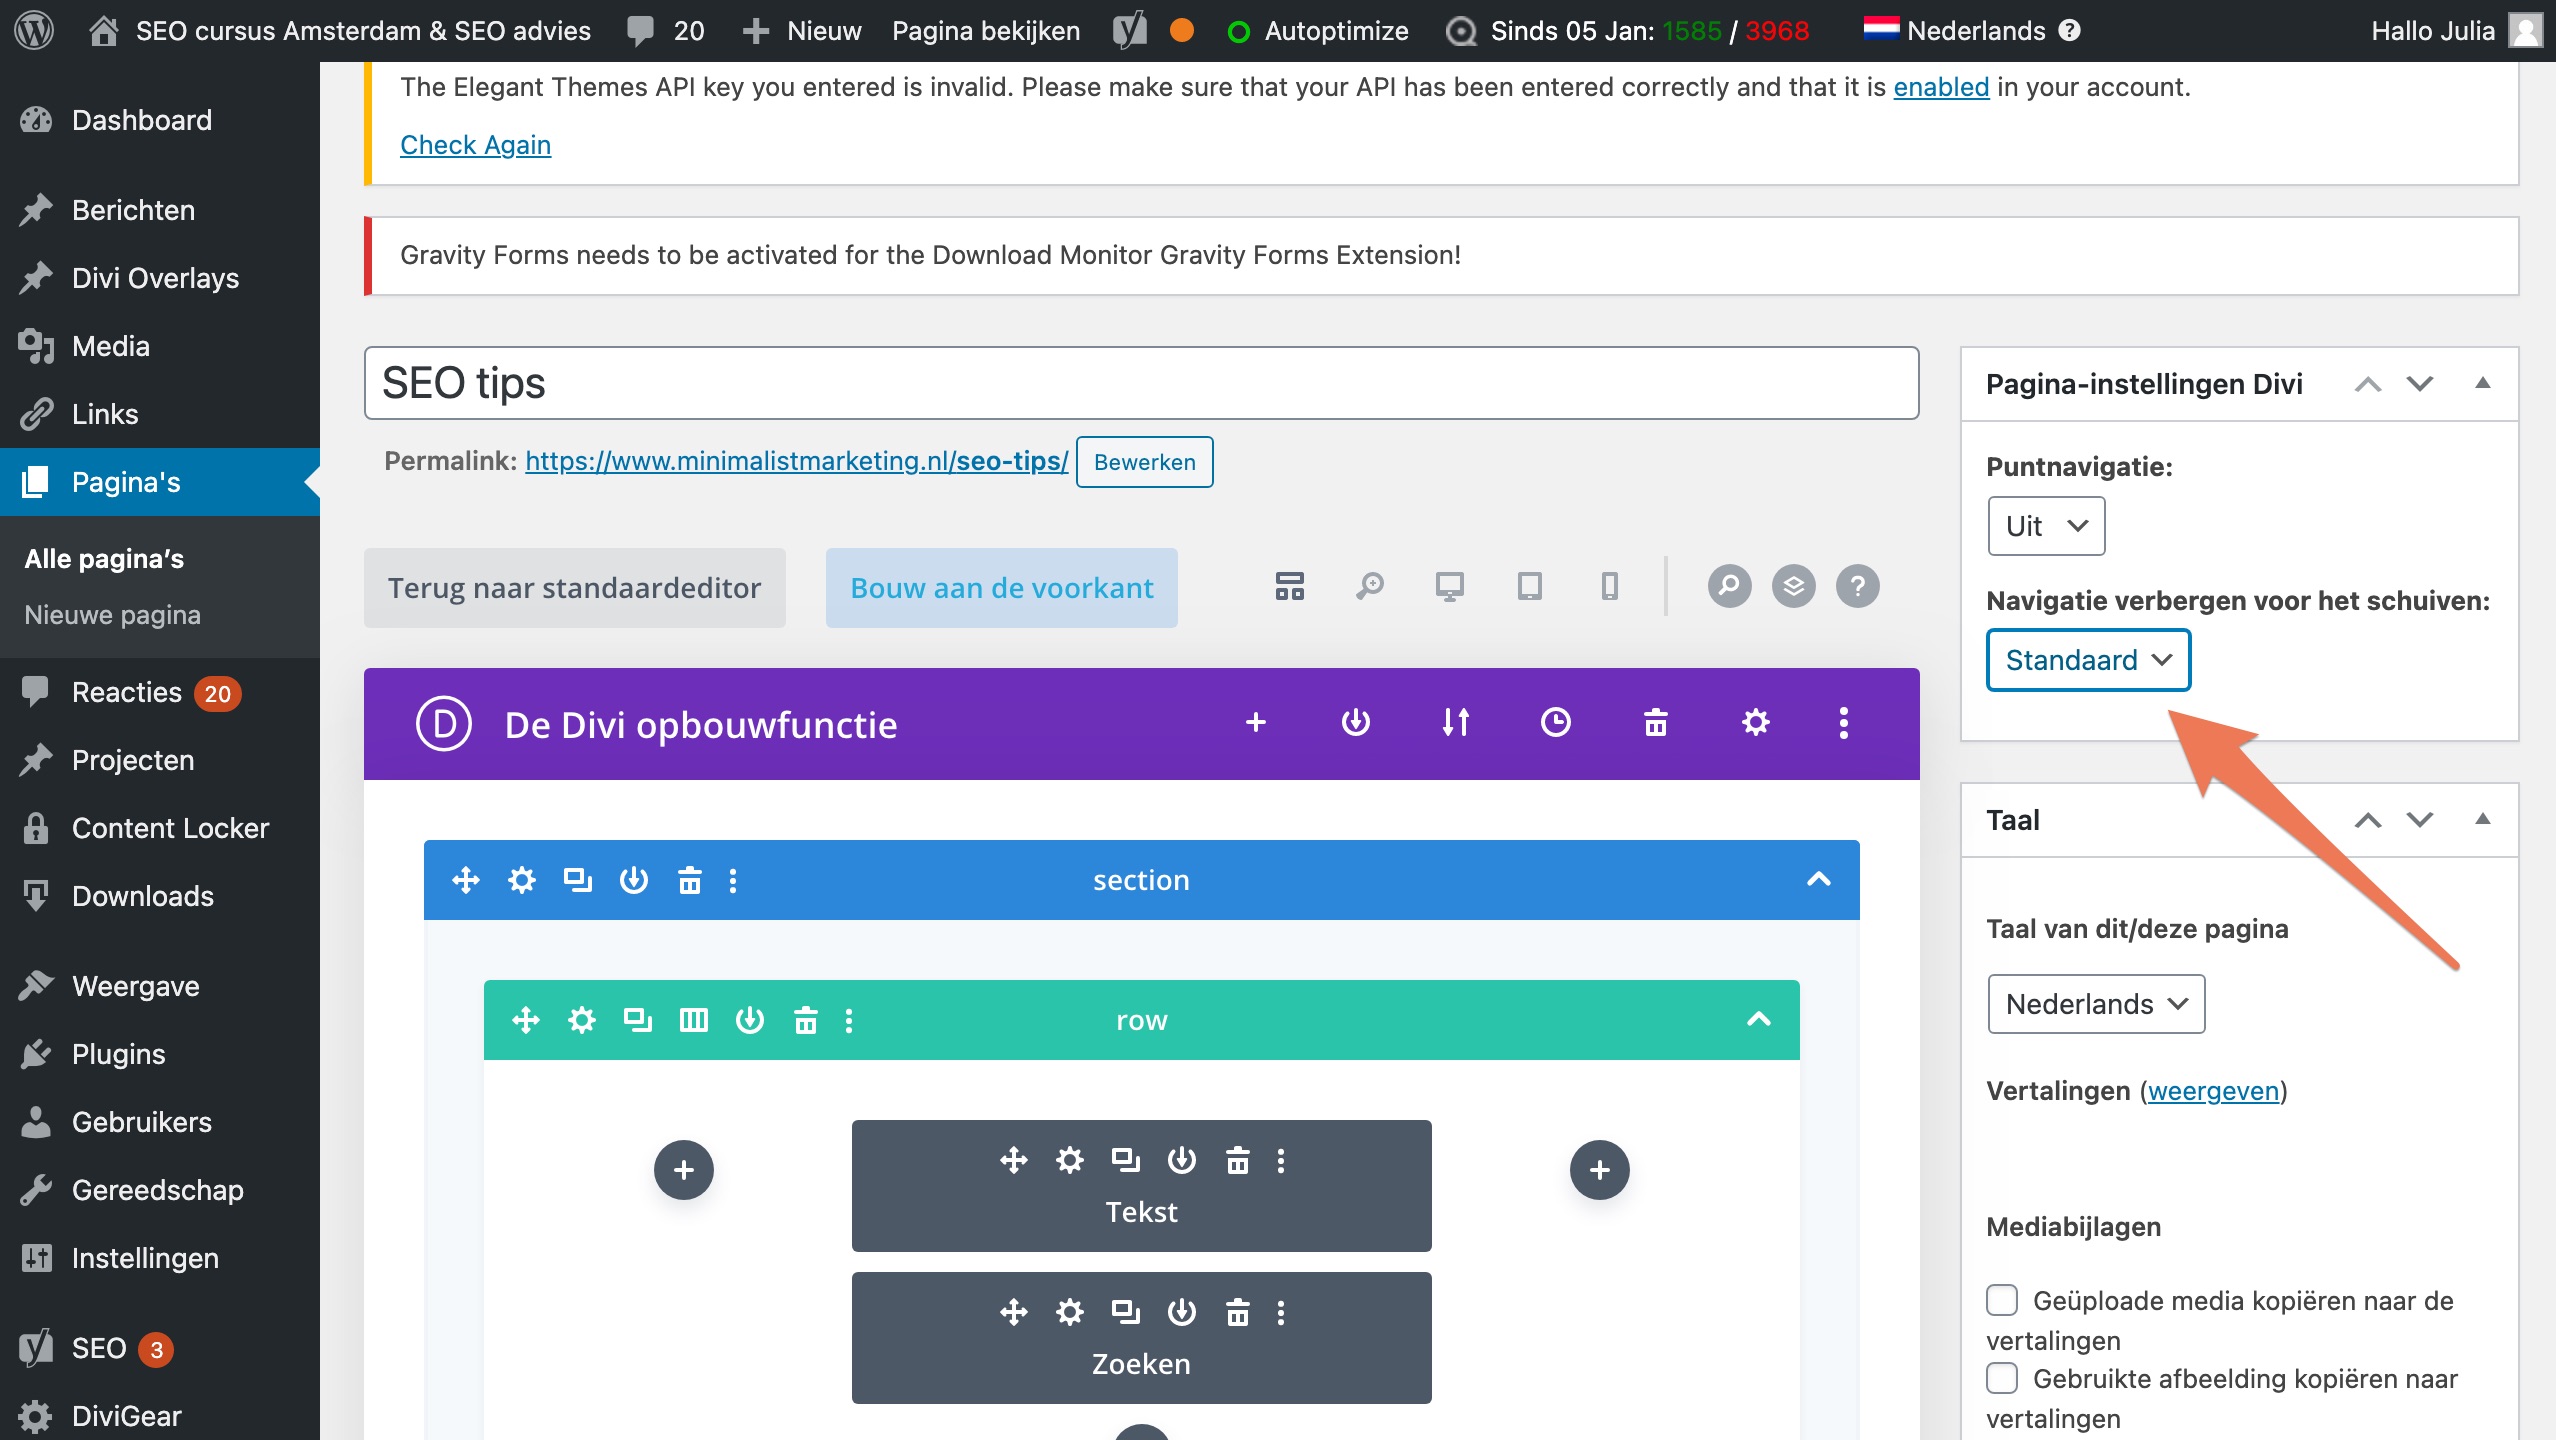Open Autoptimize admin bar item
The width and height of the screenshot is (2556, 1440).
1317,30
